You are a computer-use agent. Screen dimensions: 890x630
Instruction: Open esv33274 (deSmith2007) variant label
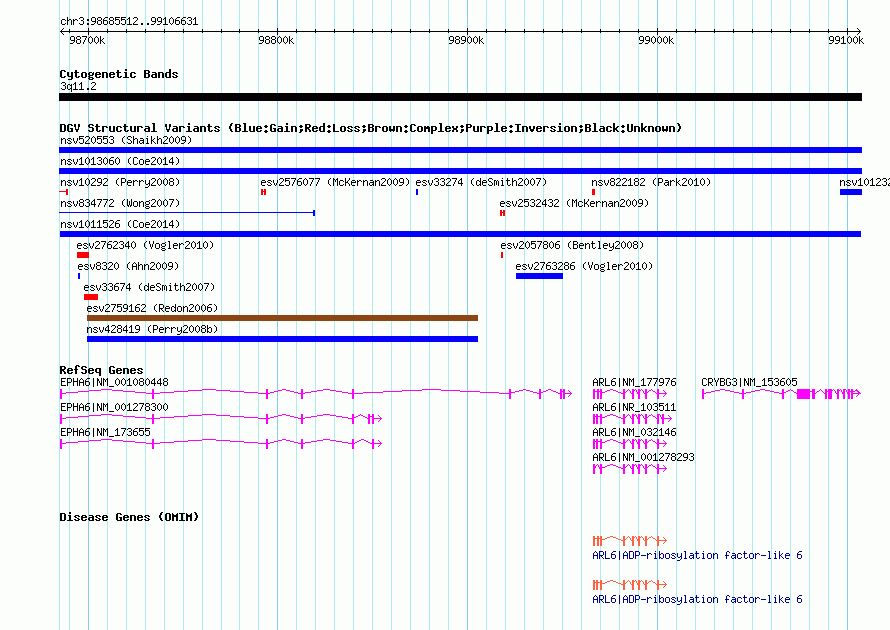(x=481, y=182)
